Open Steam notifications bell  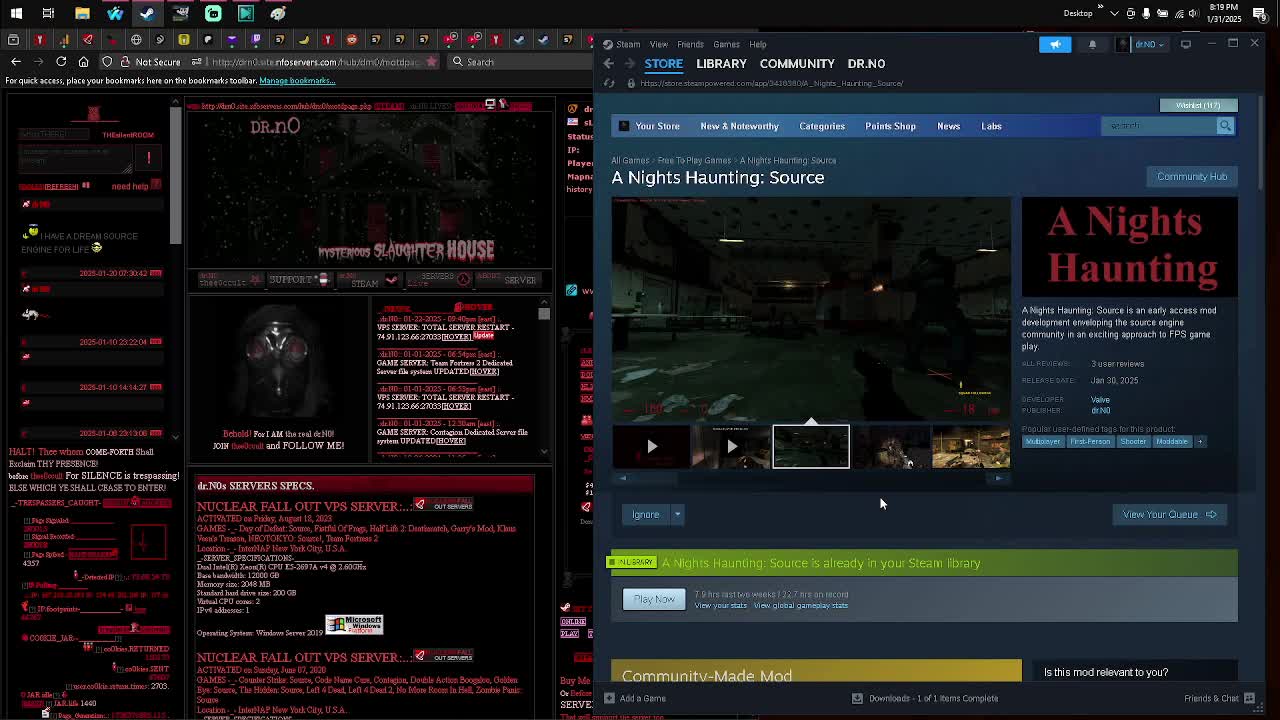(x=1092, y=44)
